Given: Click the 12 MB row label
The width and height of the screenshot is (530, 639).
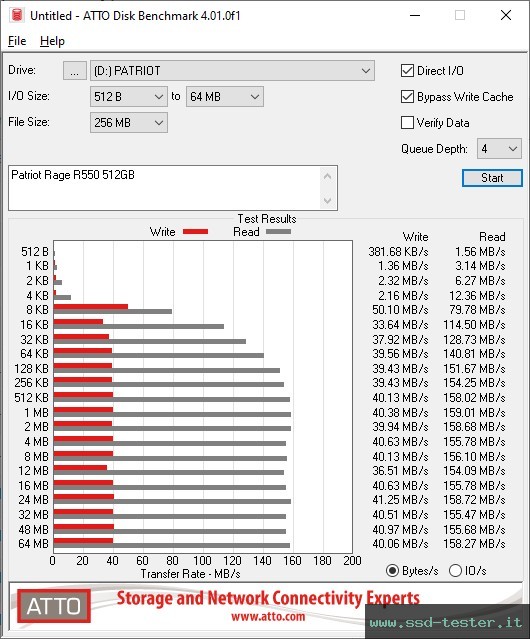Looking at the screenshot, I should (x=33, y=471).
